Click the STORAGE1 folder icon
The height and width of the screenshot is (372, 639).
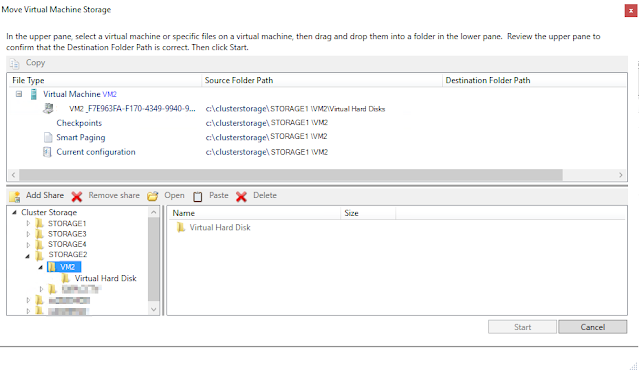tap(40, 223)
